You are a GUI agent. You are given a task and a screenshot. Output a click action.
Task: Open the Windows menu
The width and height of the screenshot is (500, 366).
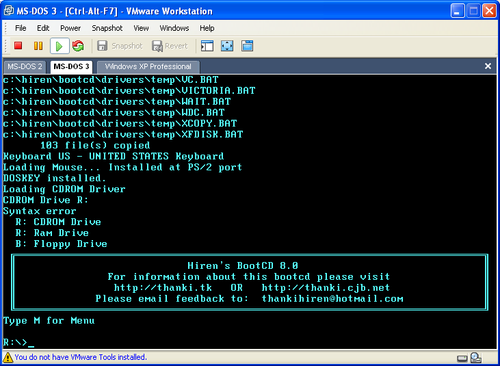click(174, 28)
